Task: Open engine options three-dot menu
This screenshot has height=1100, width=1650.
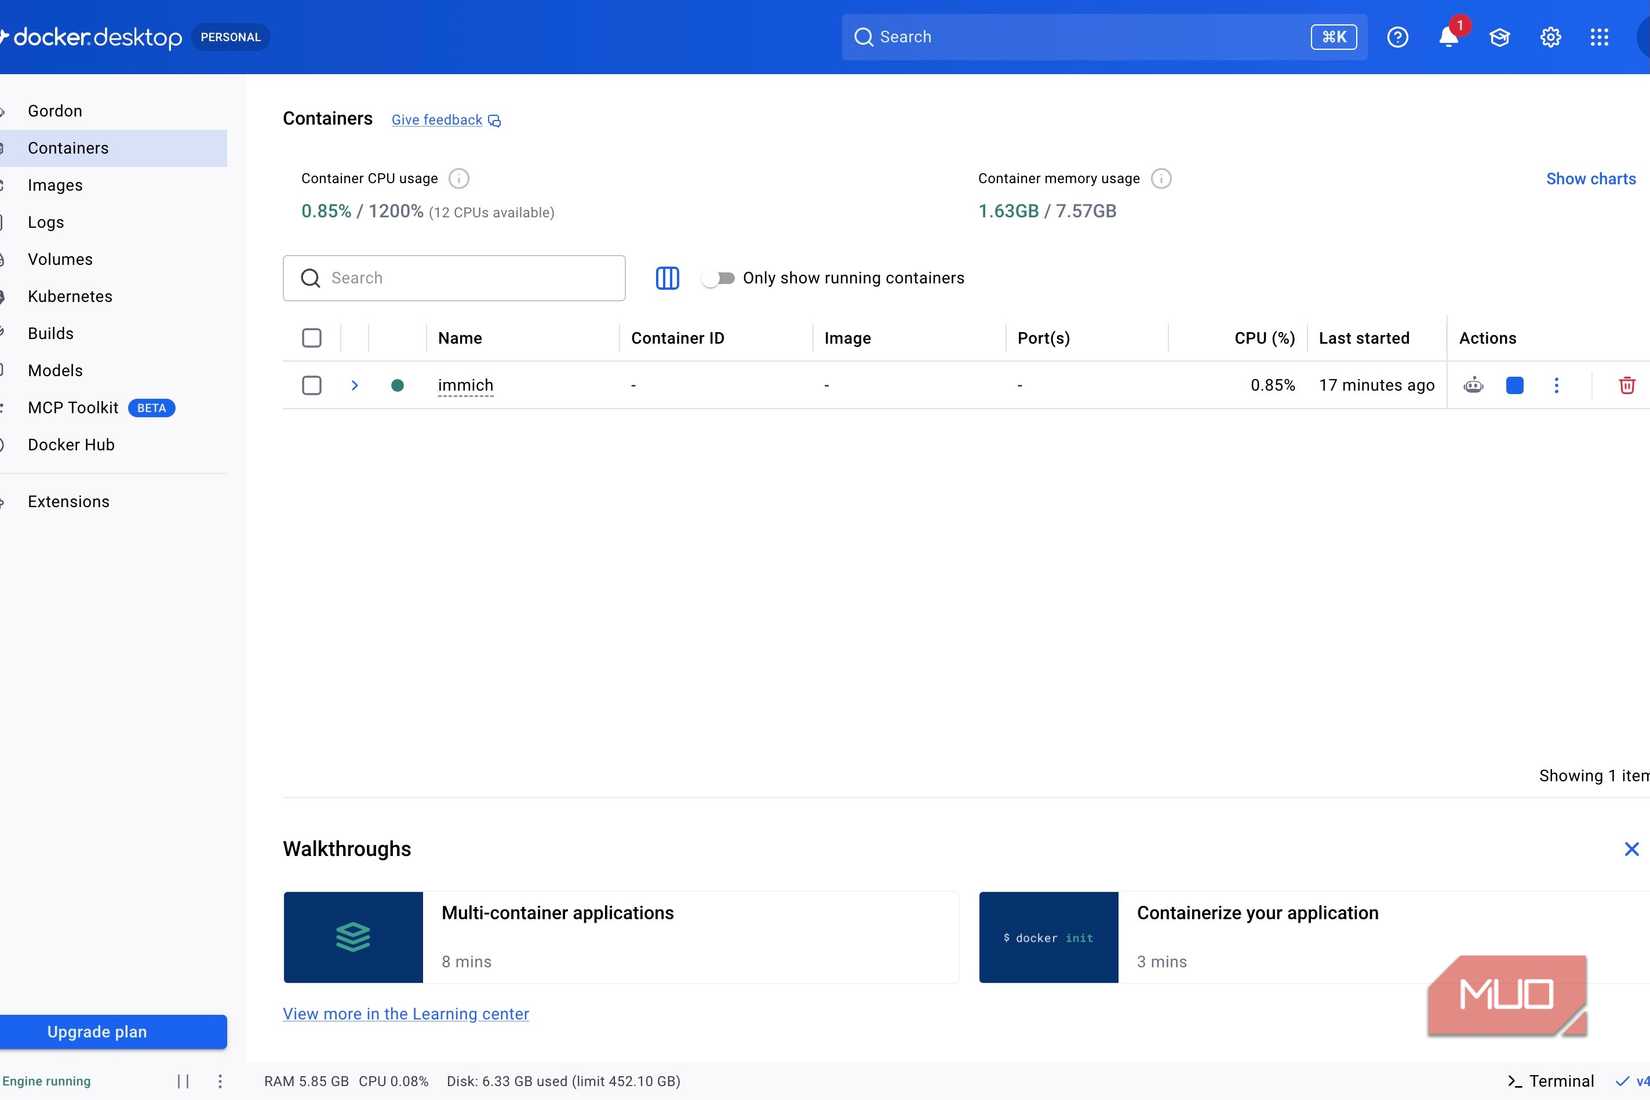Action: point(220,1081)
